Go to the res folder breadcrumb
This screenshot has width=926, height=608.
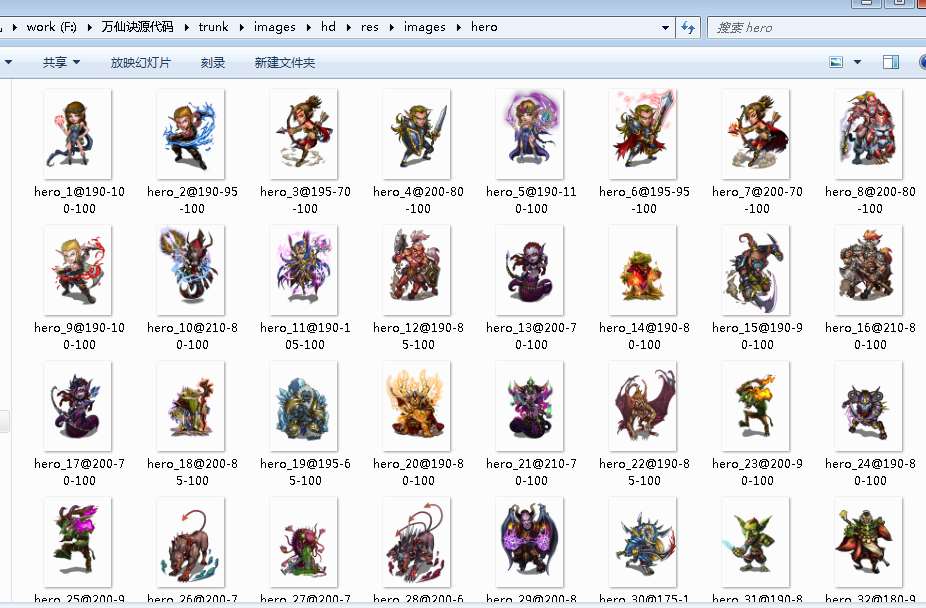coord(370,27)
